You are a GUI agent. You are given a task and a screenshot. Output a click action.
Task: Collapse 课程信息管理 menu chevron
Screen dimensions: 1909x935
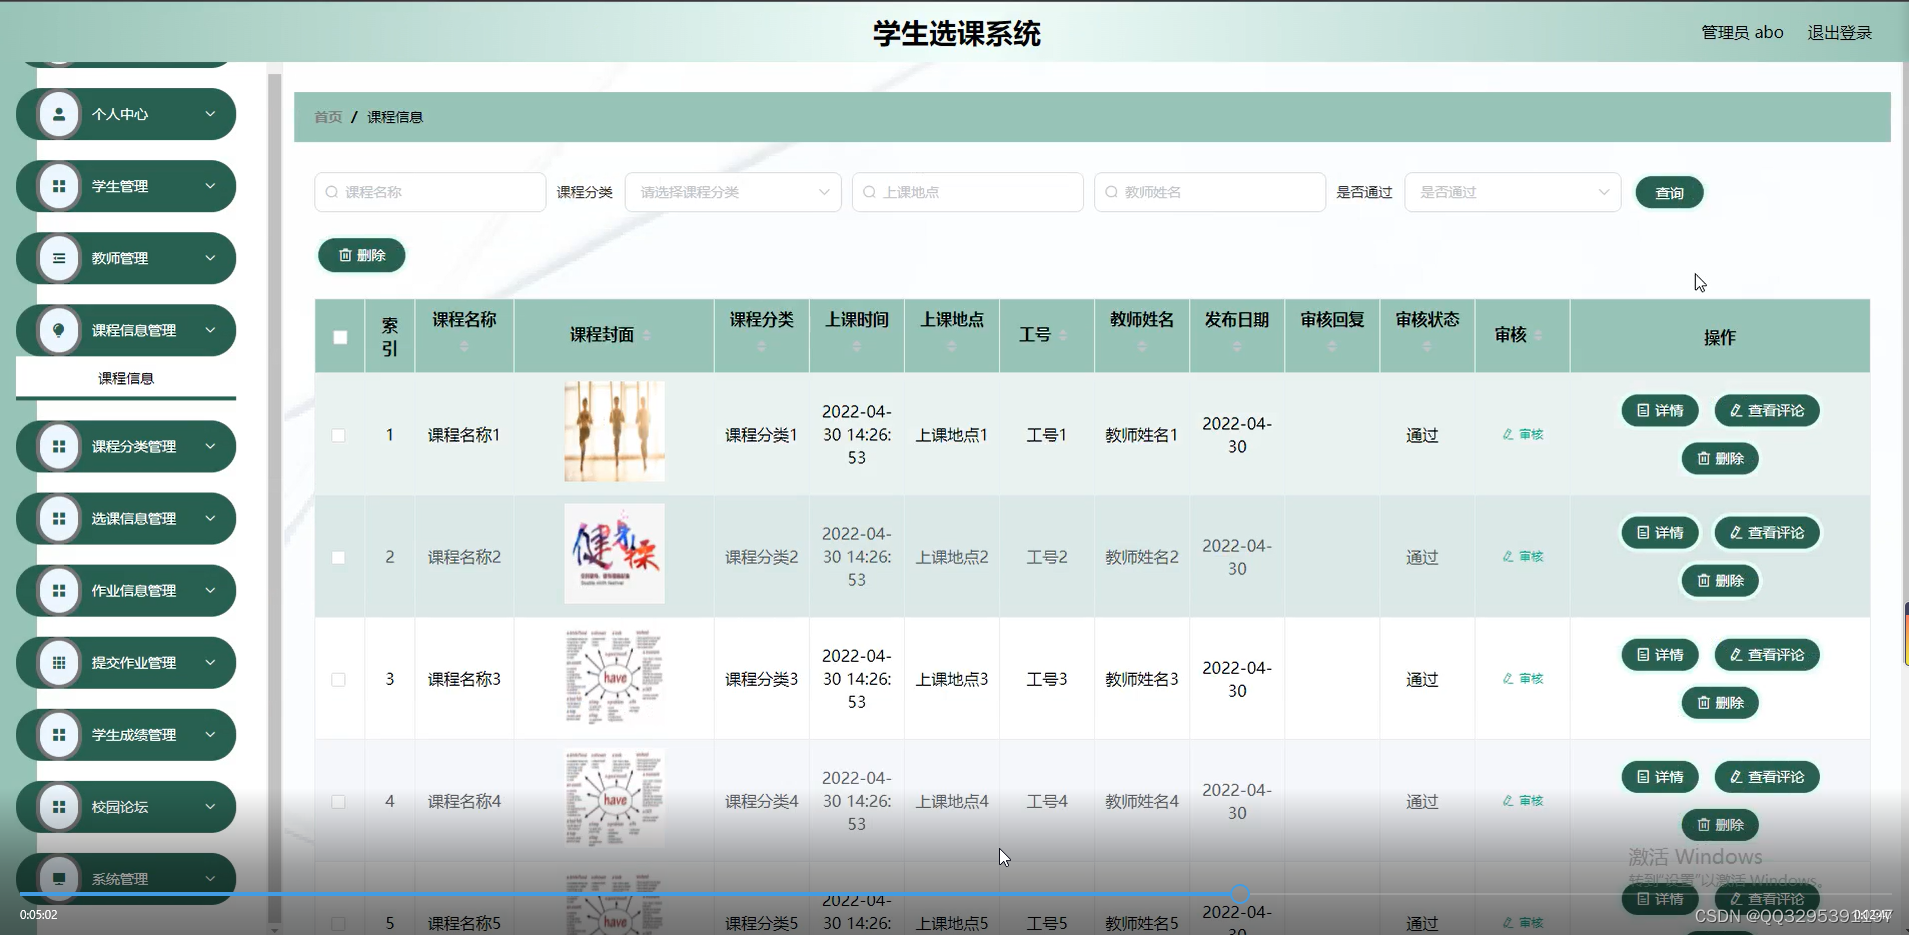tap(210, 330)
